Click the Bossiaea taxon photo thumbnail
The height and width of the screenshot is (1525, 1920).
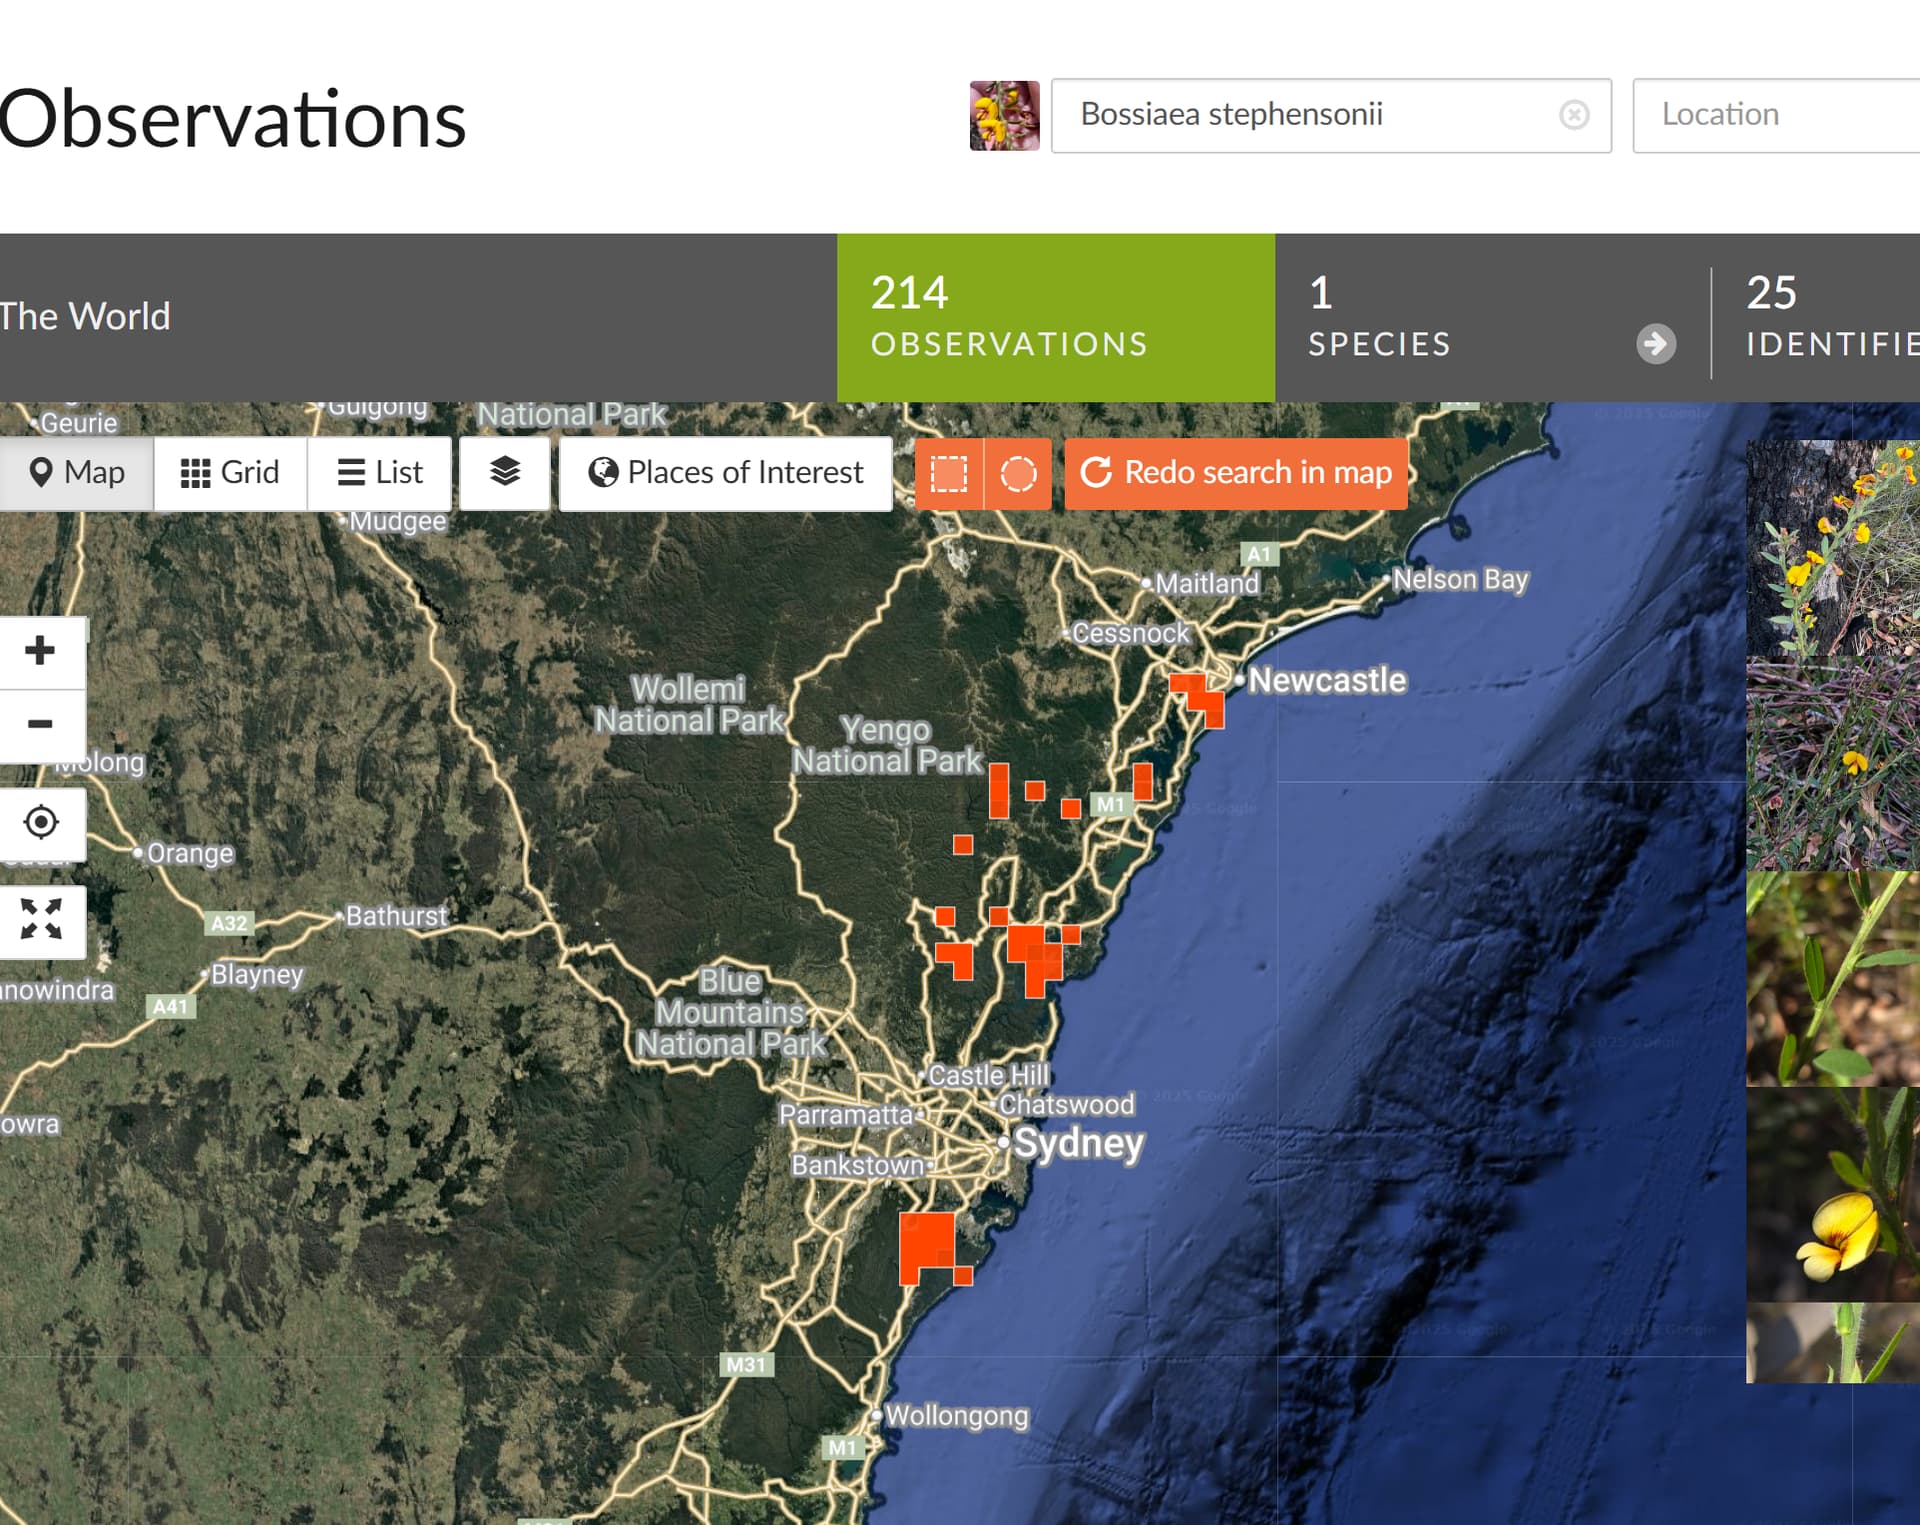pos(1004,115)
